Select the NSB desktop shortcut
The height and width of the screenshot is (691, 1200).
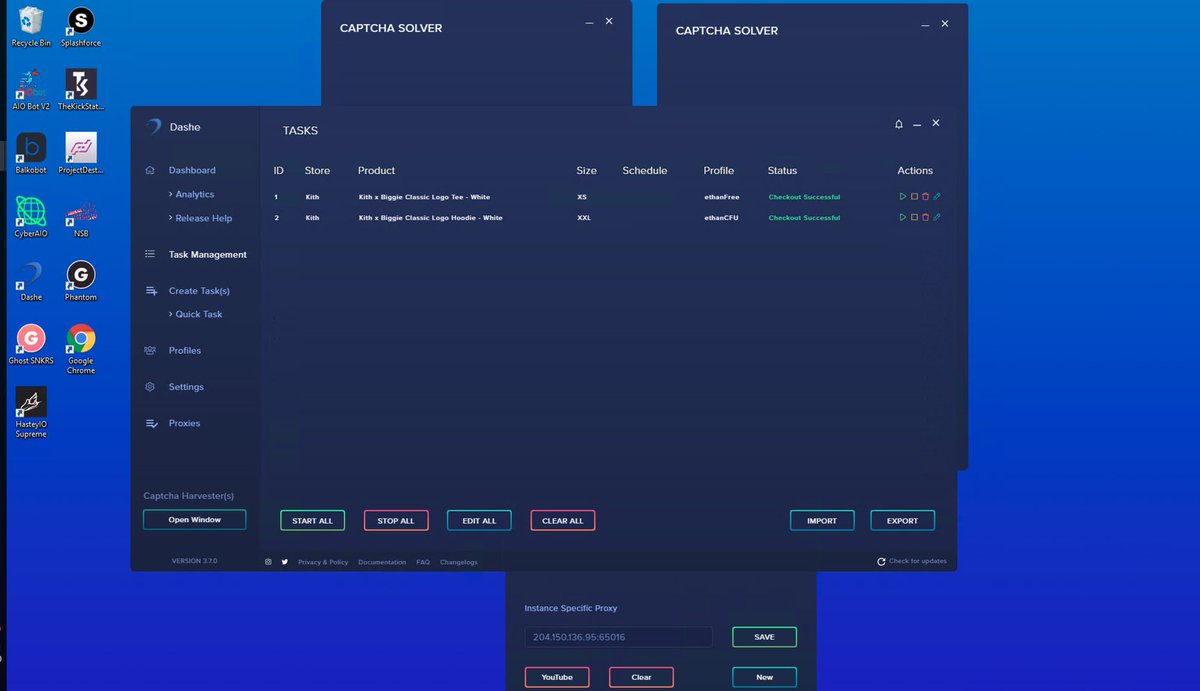click(x=81, y=216)
